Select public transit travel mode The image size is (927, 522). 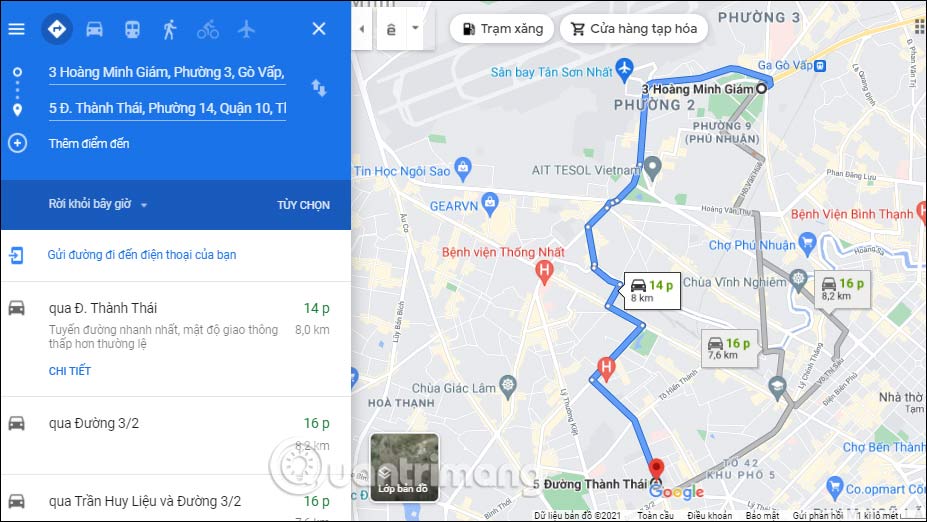132,29
